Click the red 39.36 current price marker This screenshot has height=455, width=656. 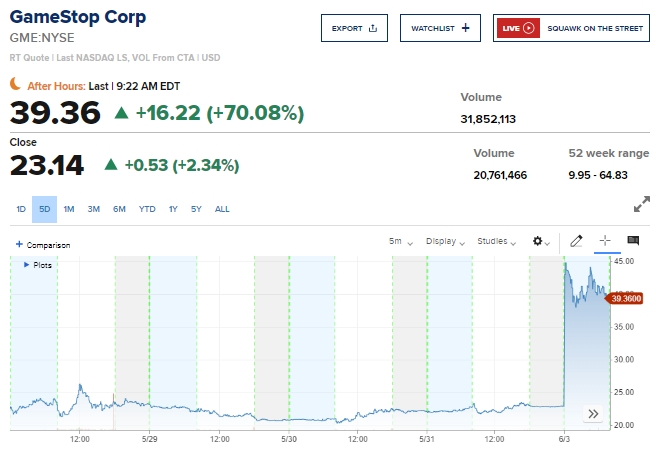click(x=625, y=298)
